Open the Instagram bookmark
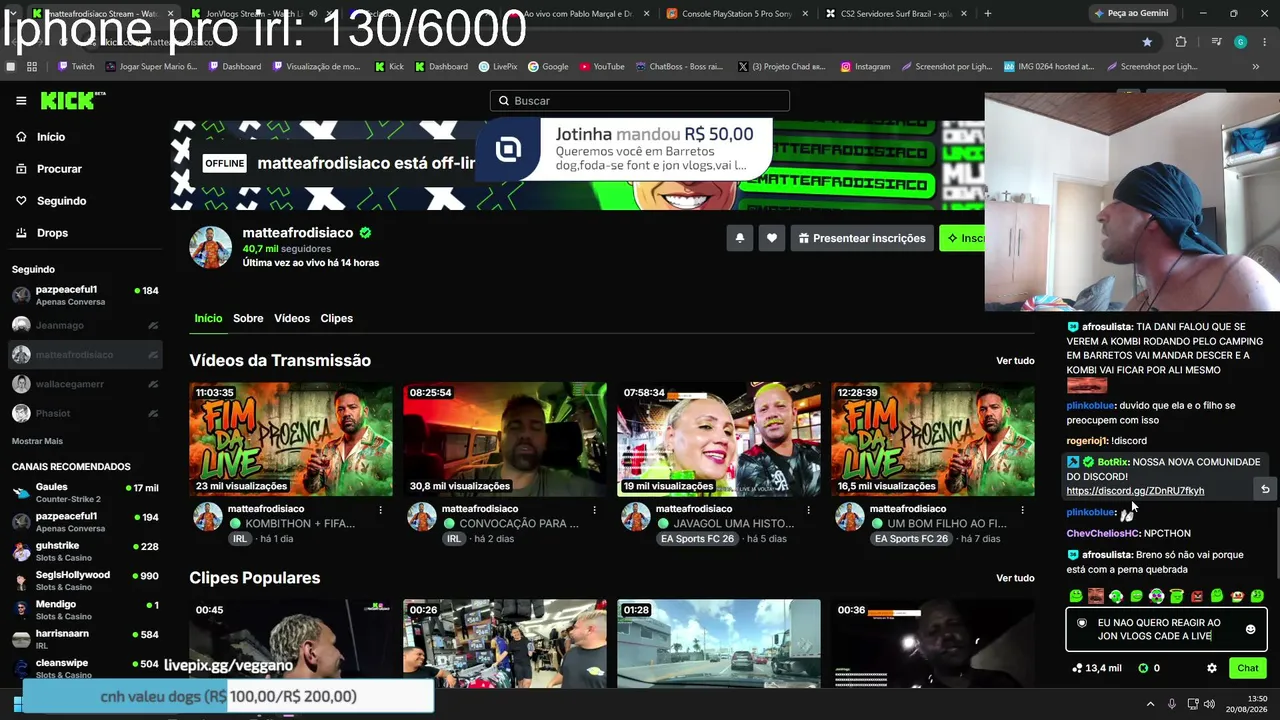Viewport: 1280px width, 720px height. pyautogui.click(x=865, y=67)
